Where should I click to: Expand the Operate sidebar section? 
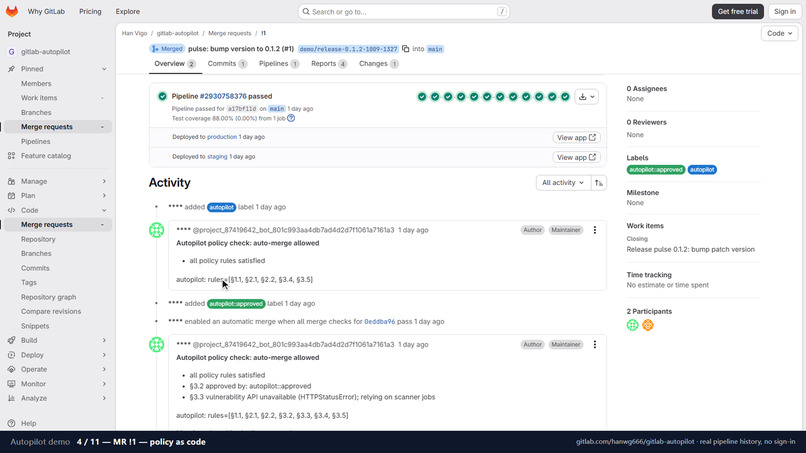pos(57,369)
